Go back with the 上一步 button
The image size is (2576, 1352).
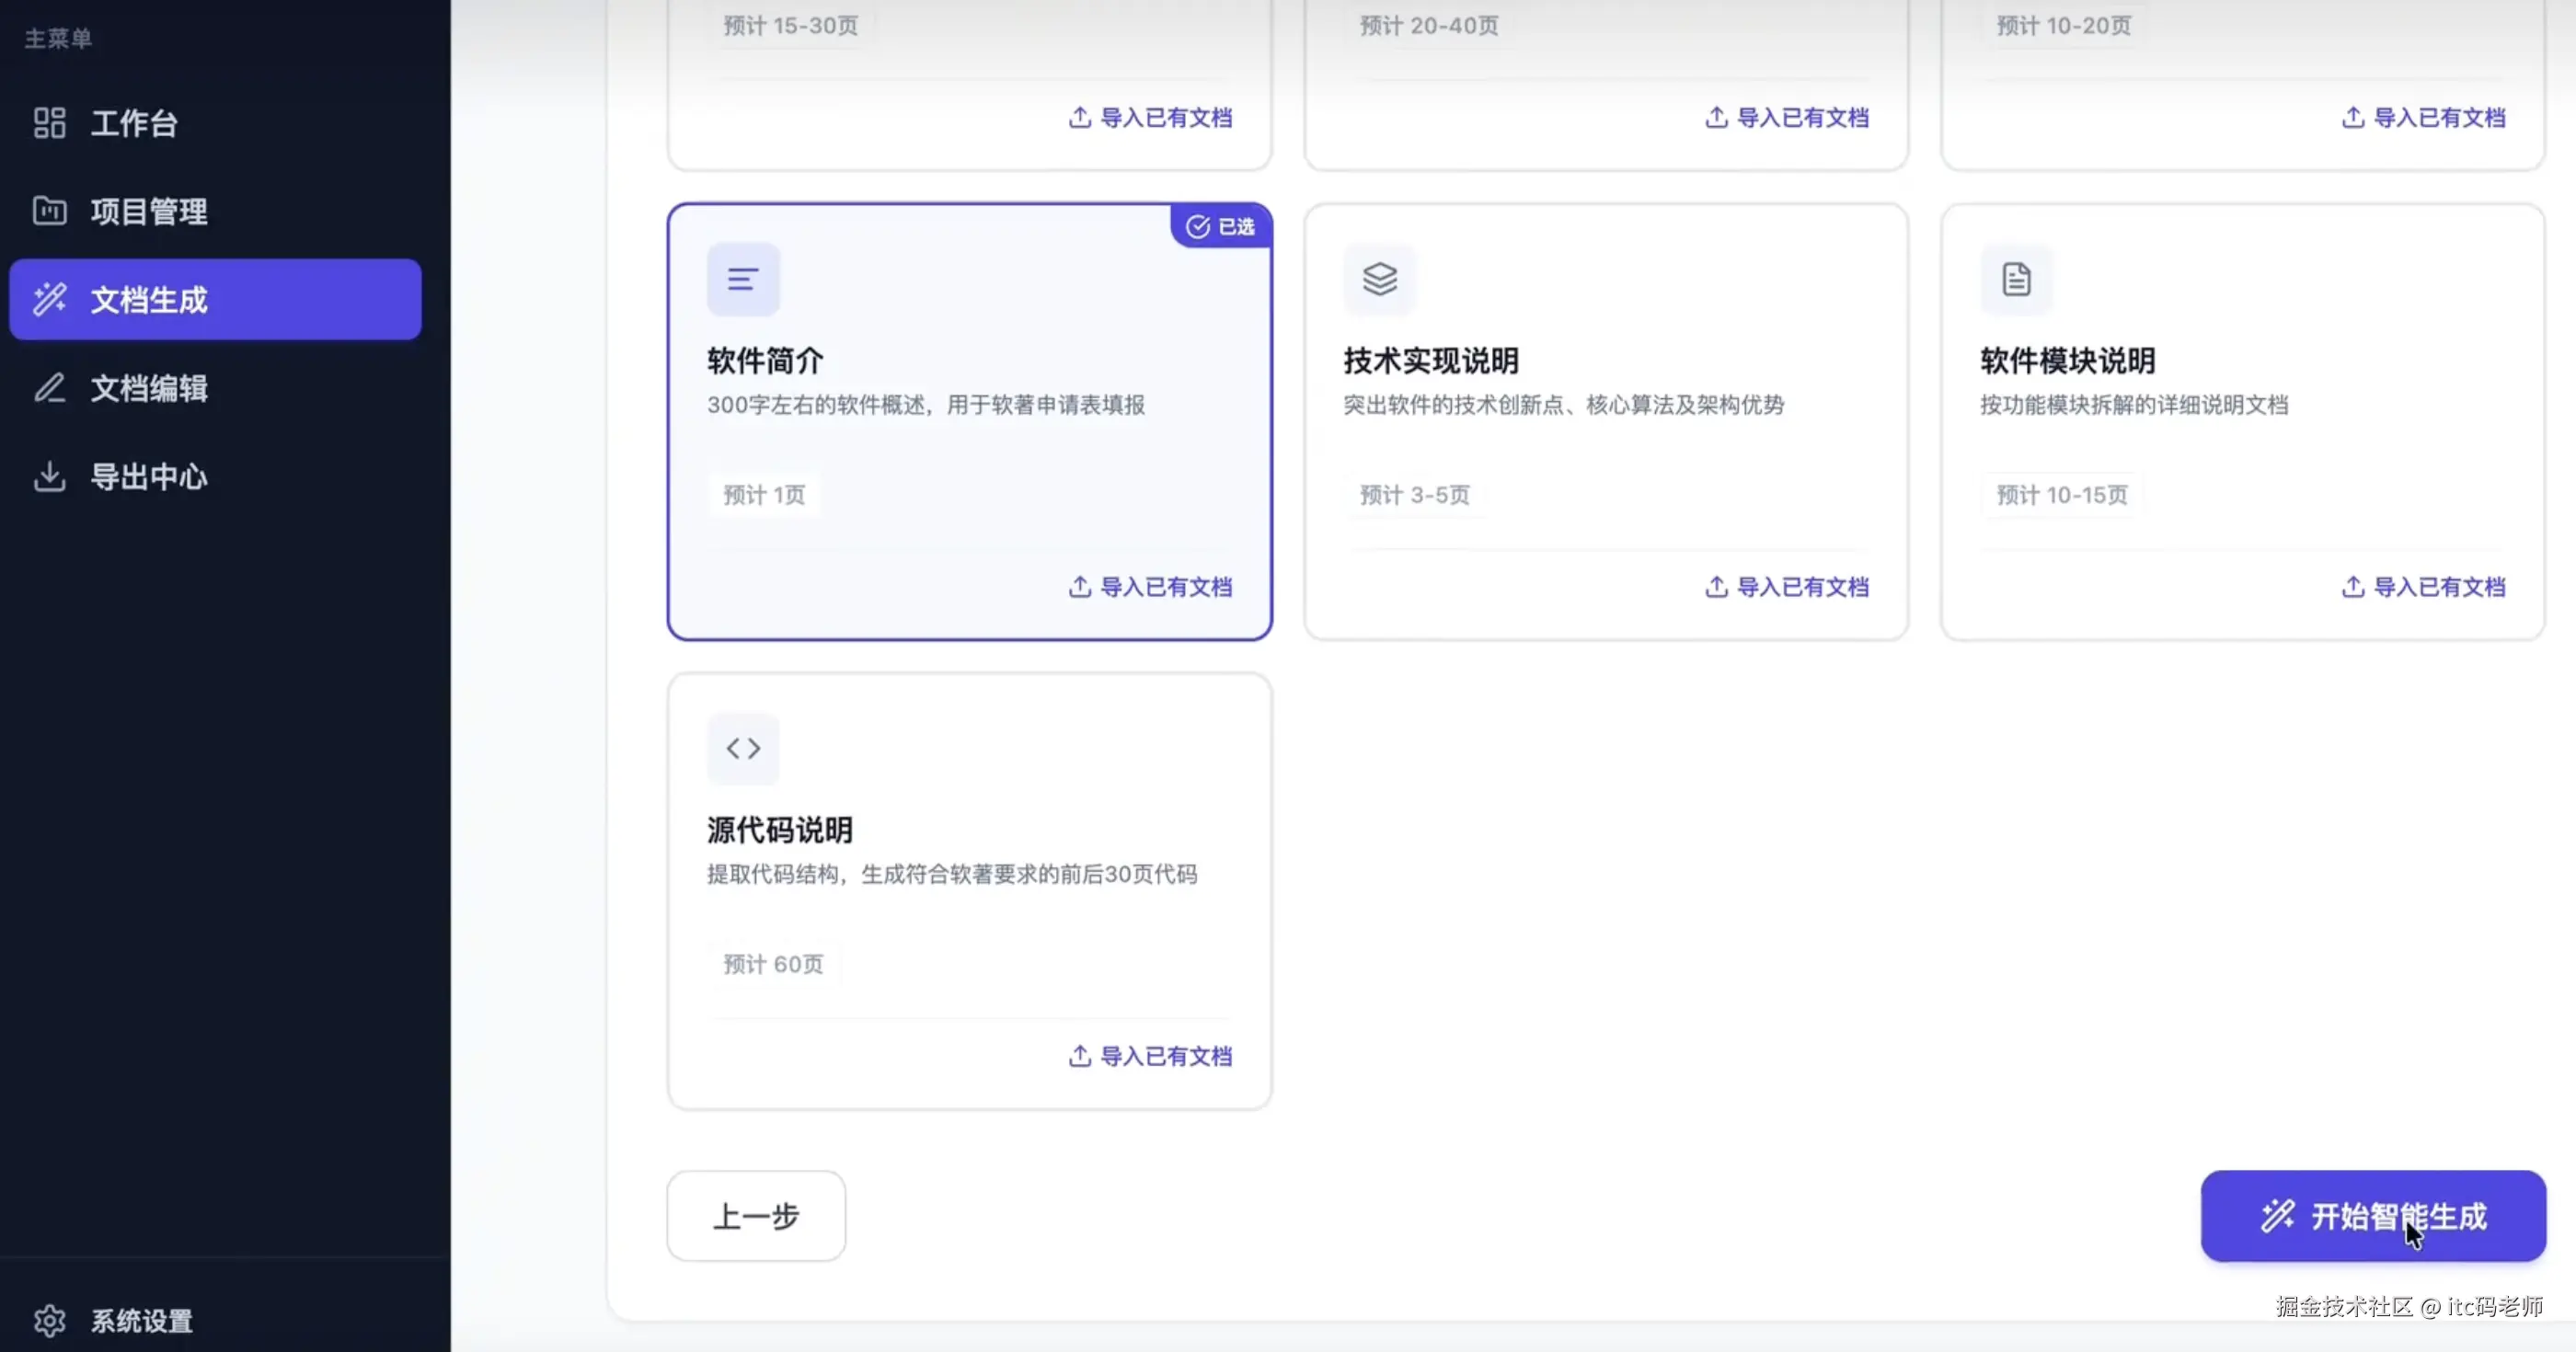coord(756,1216)
